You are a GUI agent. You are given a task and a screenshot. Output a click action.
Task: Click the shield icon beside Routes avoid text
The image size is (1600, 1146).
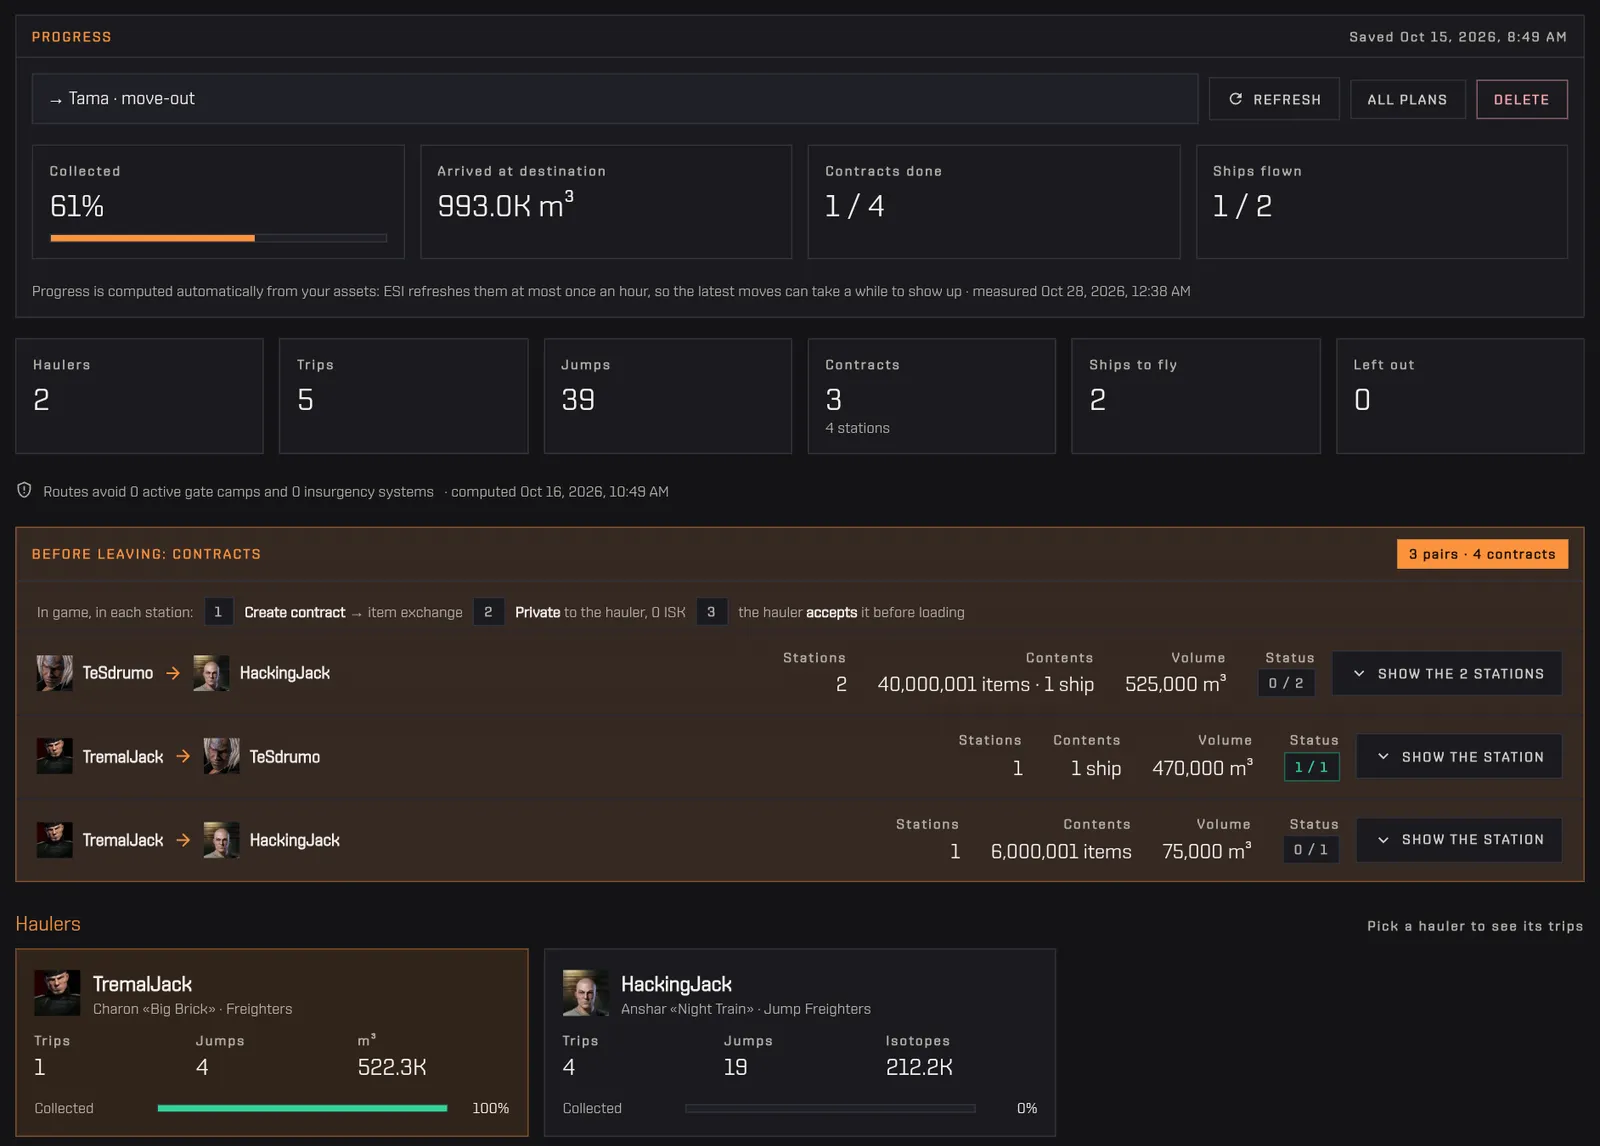coord(24,490)
